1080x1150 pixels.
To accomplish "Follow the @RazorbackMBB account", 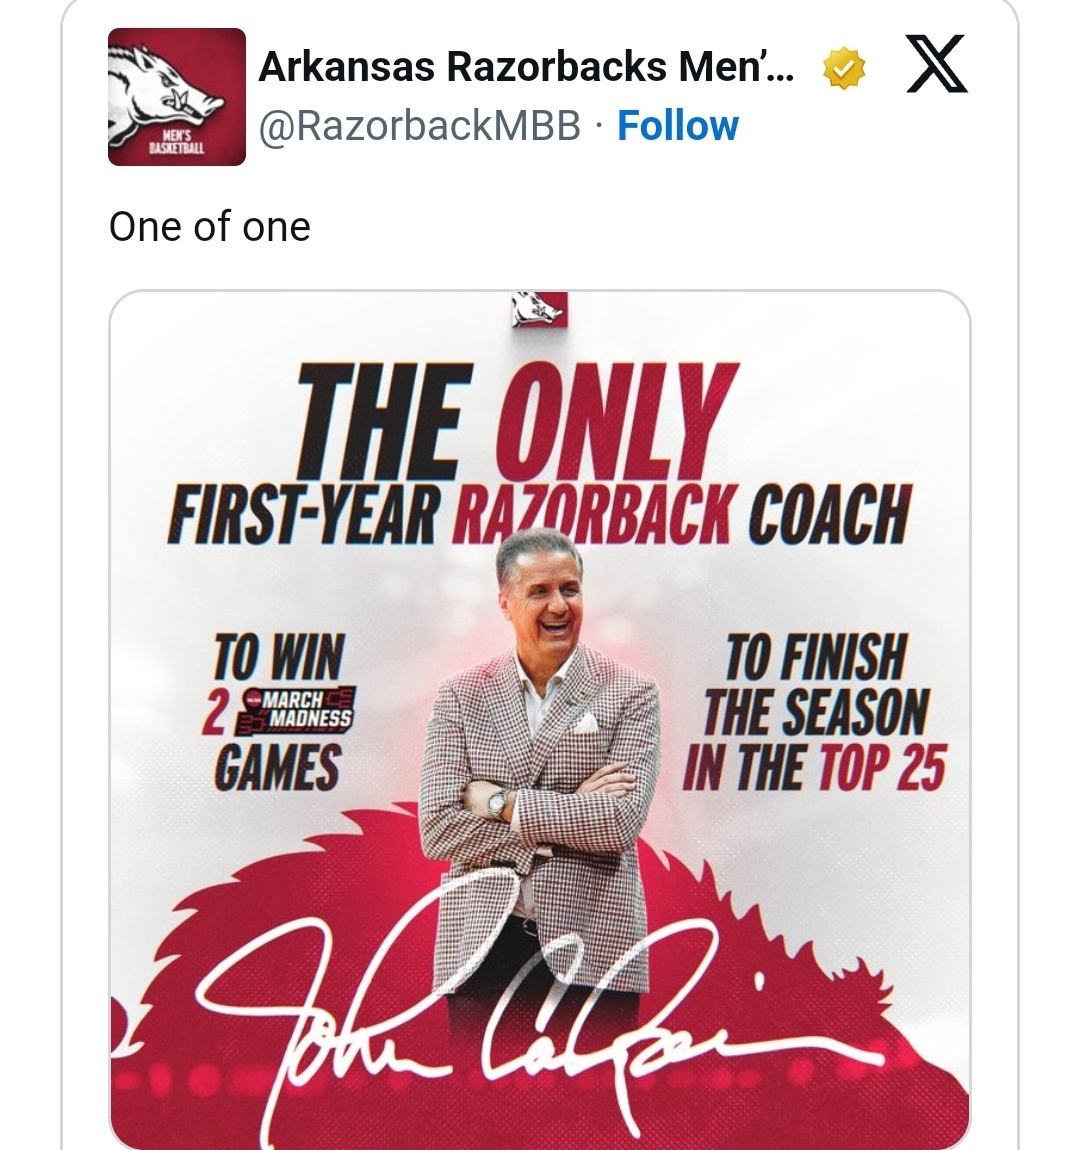I will (x=678, y=126).
